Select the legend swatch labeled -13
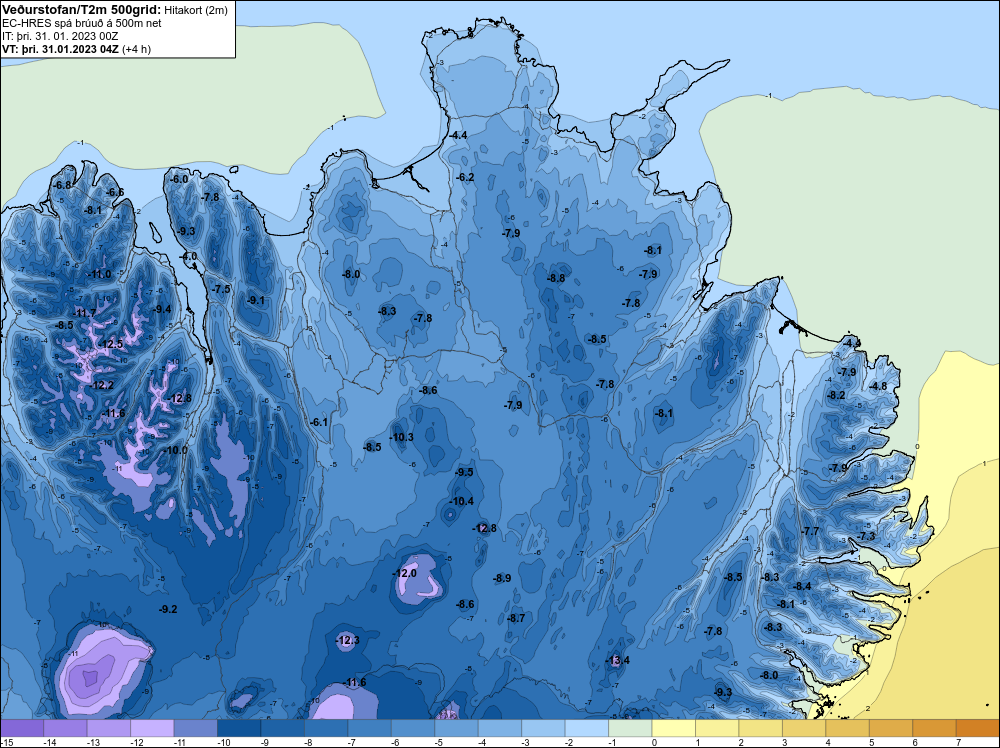The height and width of the screenshot is (748, 1000). tap(108, 728)
